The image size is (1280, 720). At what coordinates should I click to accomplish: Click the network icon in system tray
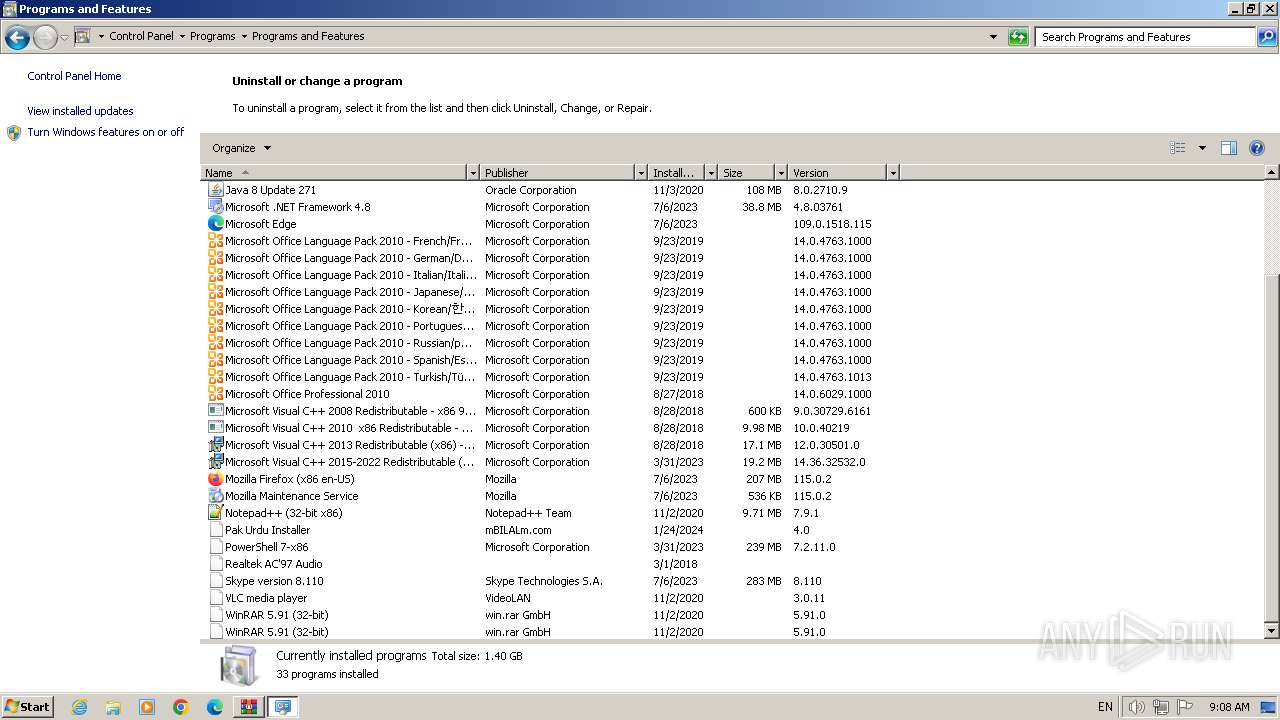tap(1160, 707)
